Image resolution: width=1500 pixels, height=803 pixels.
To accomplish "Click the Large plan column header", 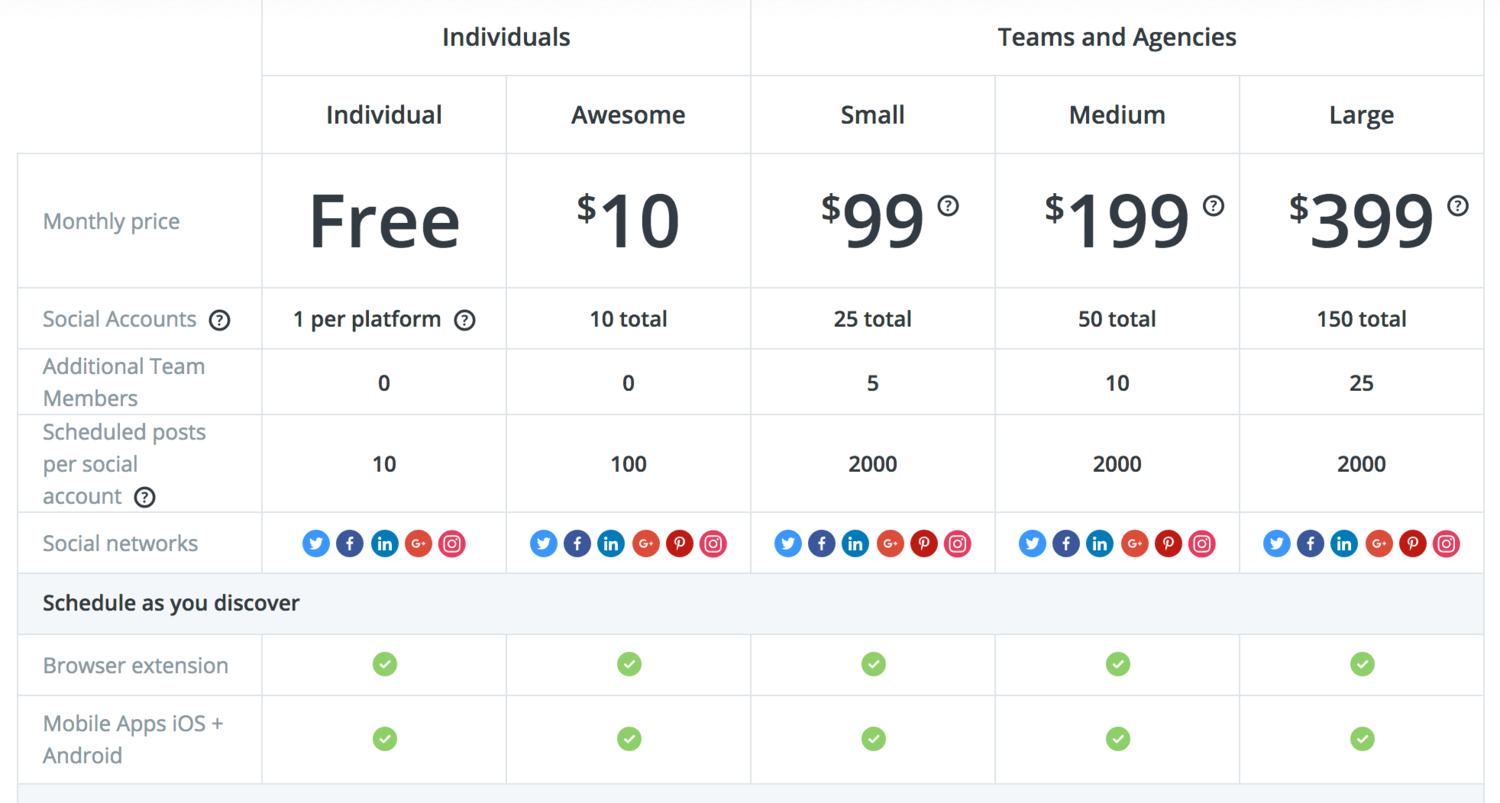I will [1362, 115].
